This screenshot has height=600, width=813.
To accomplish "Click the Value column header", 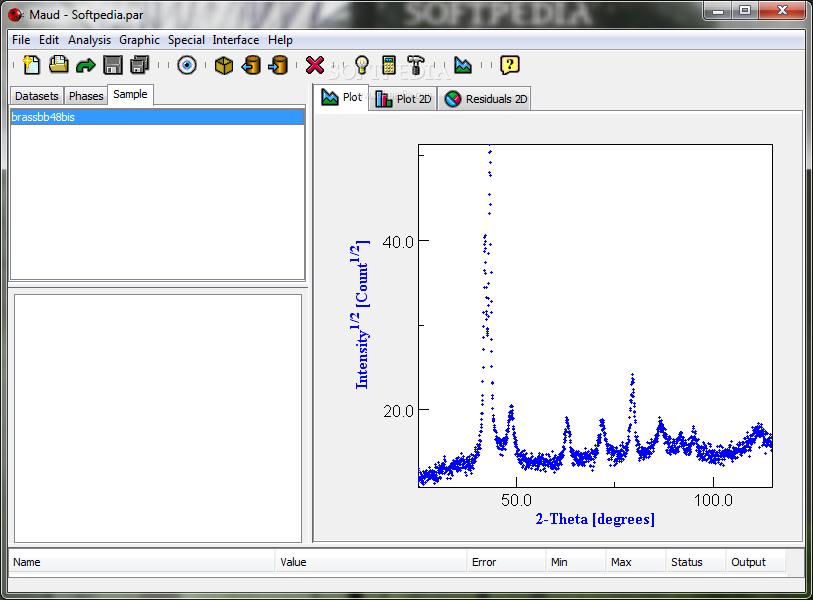I will click(x=371, y=562).
